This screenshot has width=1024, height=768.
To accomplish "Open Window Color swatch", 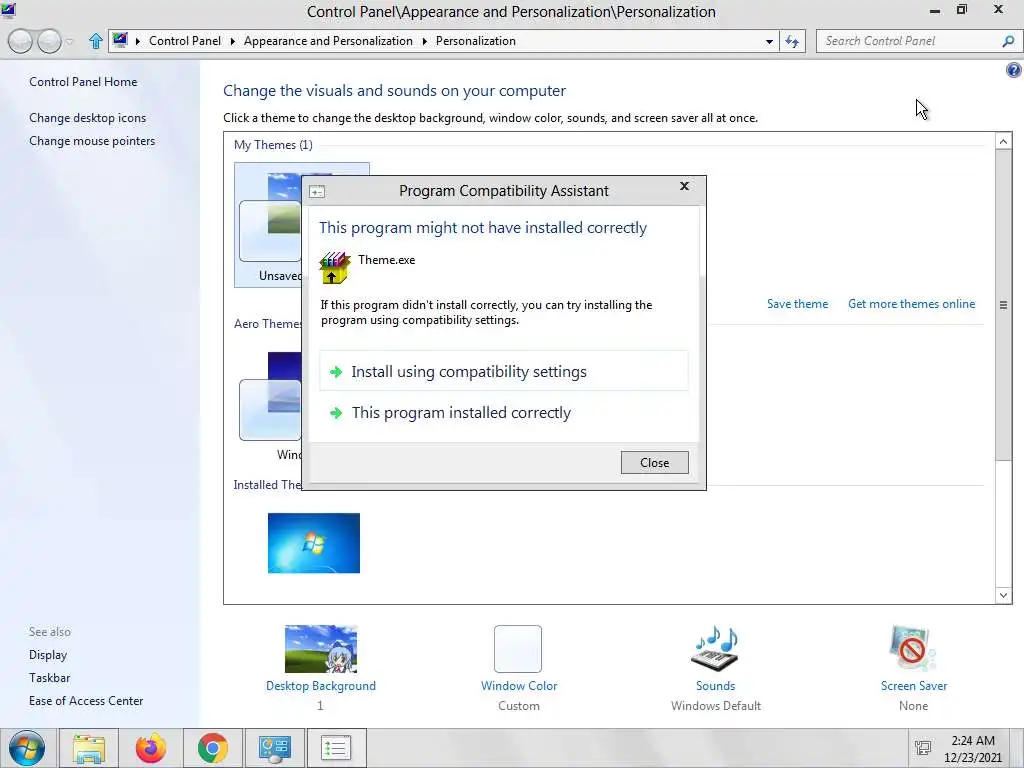I will (518, 648).
